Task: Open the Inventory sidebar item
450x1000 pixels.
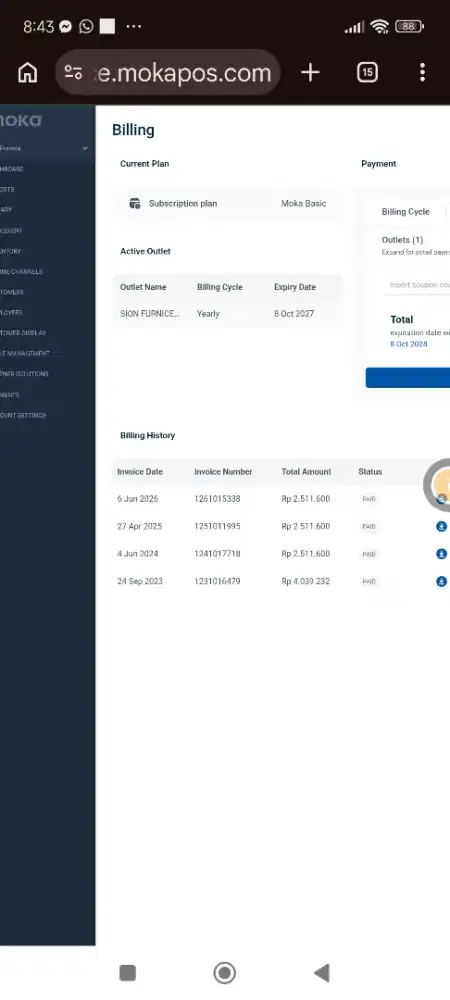Action: (x=10, y=251)
